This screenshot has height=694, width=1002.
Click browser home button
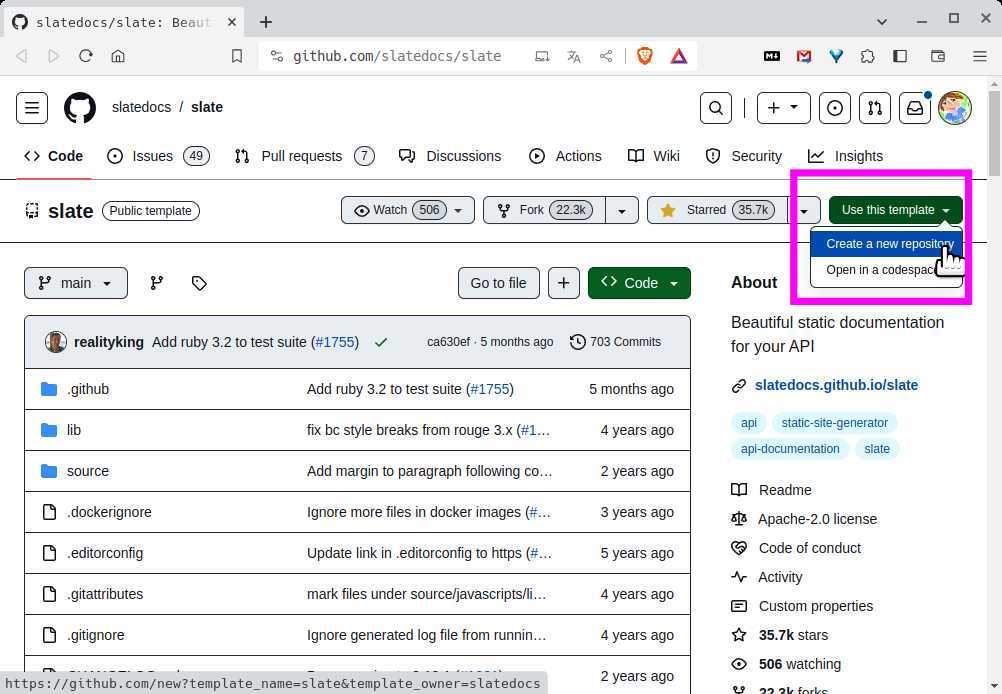pos(118,56)
